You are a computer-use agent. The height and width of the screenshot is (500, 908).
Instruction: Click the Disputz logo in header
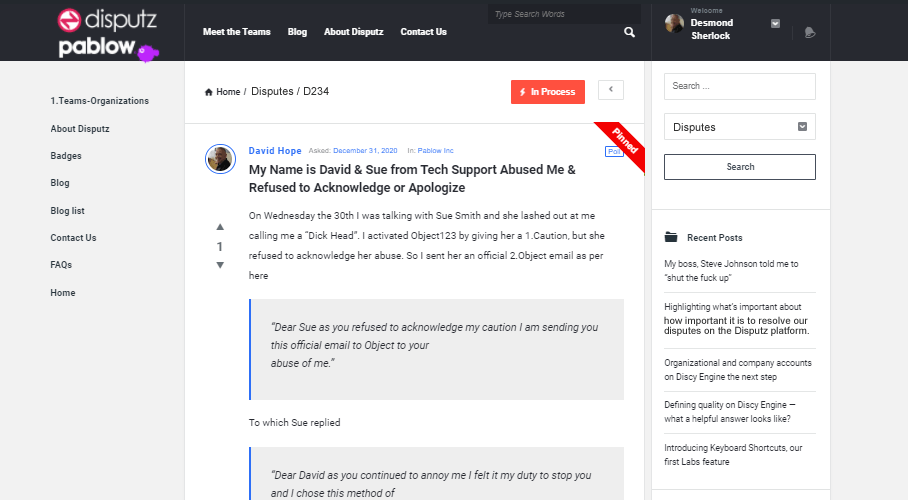click(107, 19)
